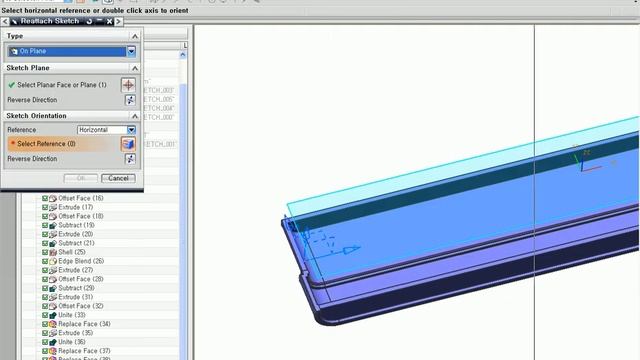Select the Extrude (31) tree item
Screen dimensions: 640x360
76,297
